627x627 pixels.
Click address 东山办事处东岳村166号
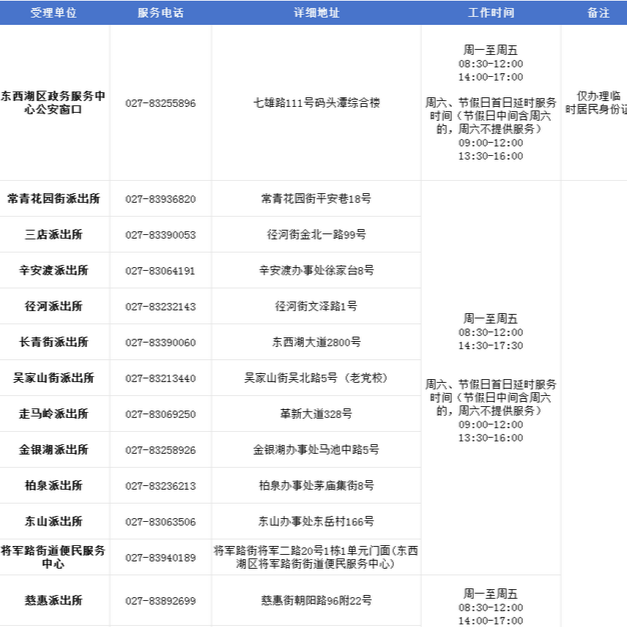click(316, 521)
